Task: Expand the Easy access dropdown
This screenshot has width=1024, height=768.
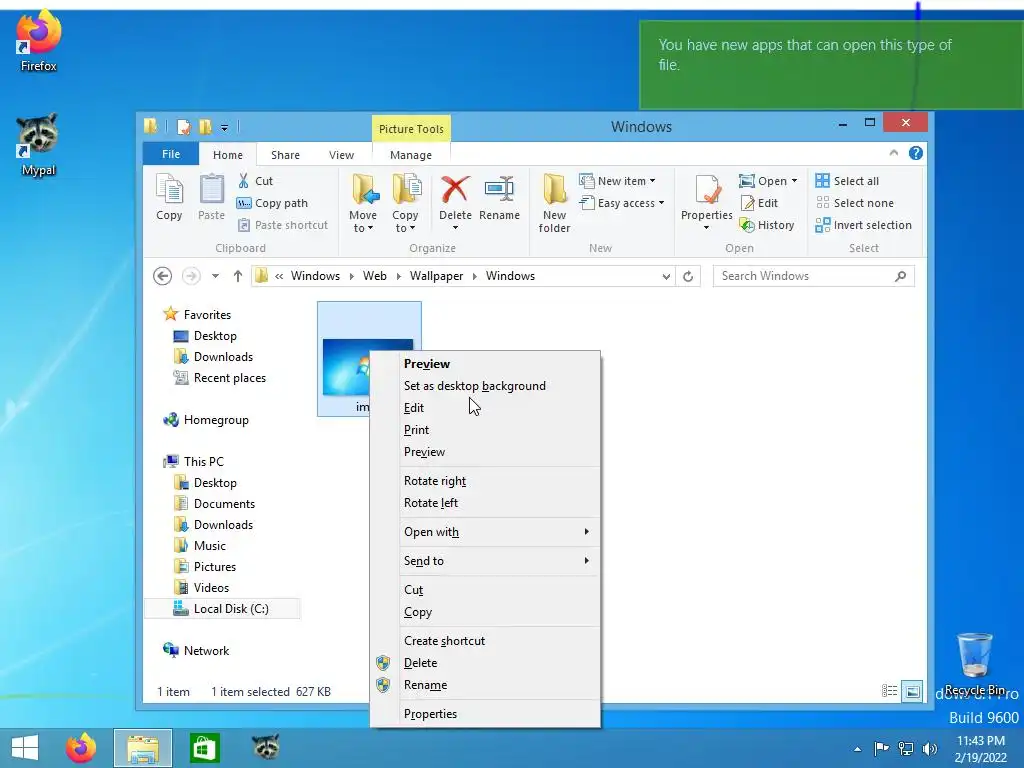Action: [x=662, y=203]
